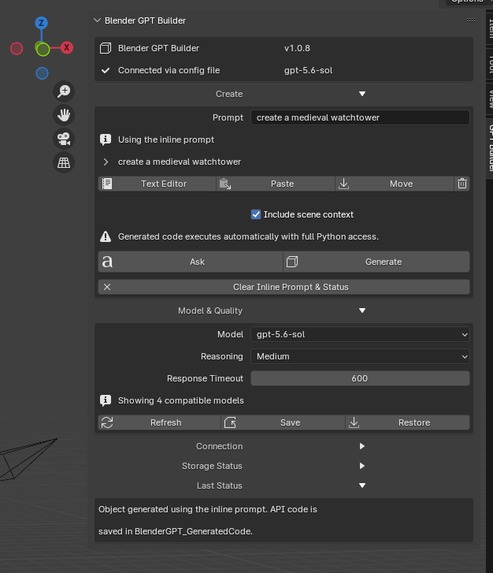
Task: Open the Item sidebar tab
Action: [490, 29]
